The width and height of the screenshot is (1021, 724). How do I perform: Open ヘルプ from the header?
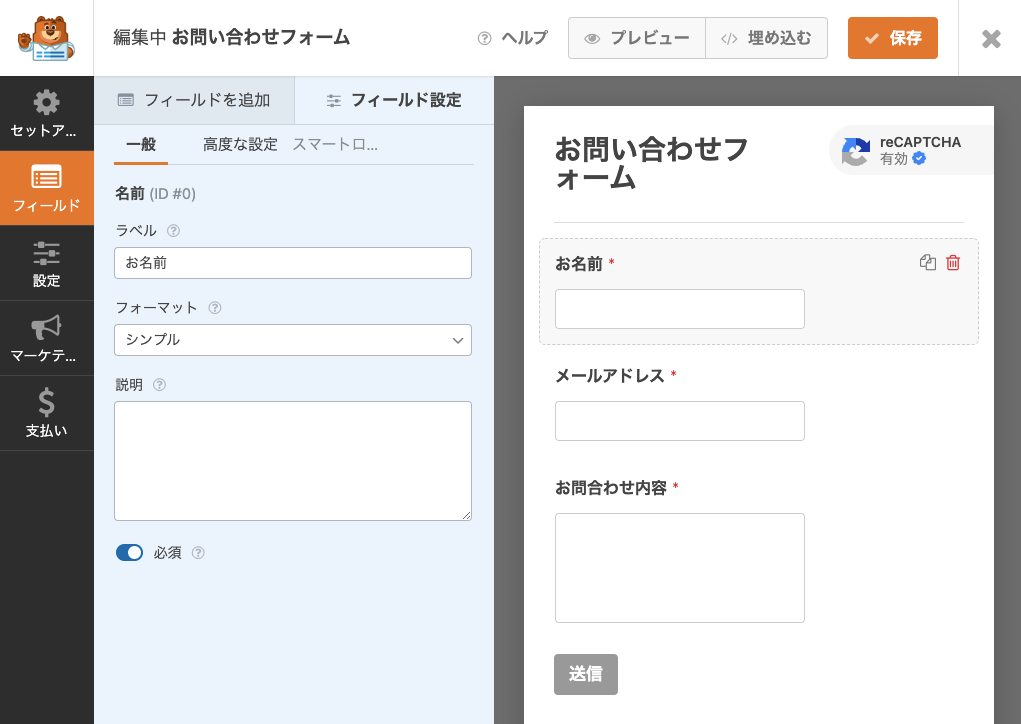[512, 38]
